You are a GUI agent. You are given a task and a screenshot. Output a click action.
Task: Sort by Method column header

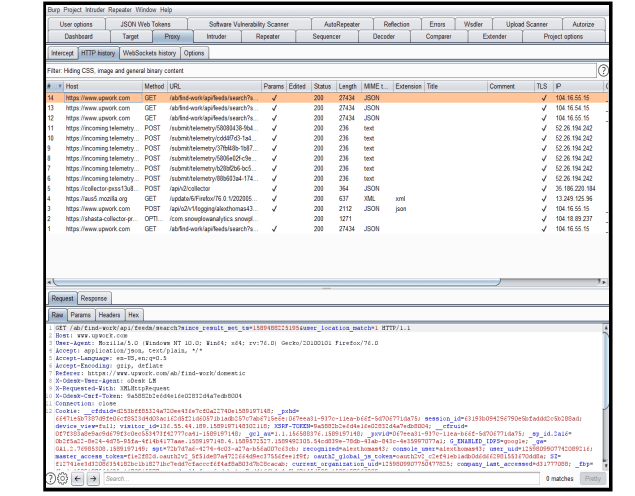155,86
